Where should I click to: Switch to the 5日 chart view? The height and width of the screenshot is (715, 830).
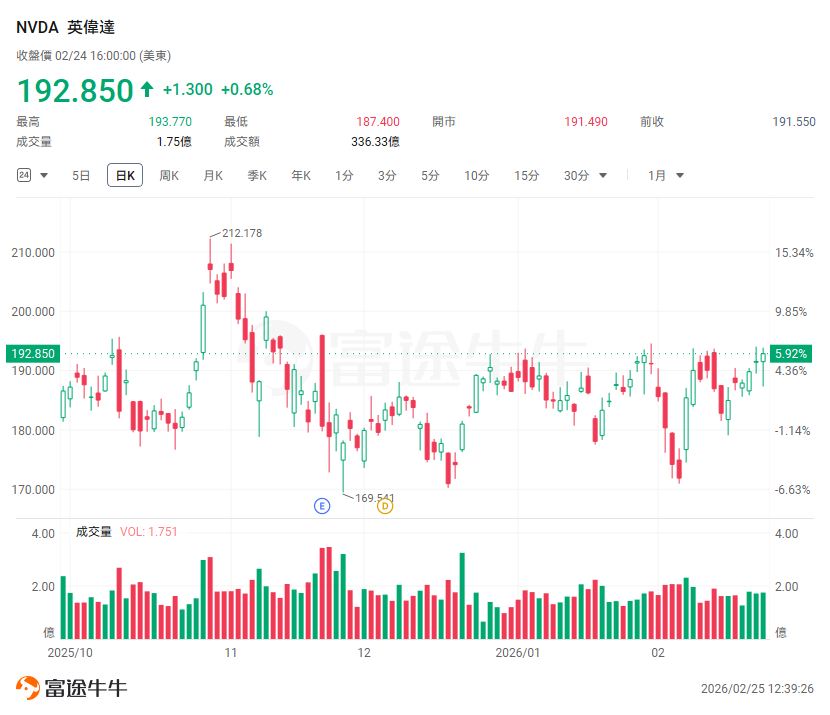81,176
